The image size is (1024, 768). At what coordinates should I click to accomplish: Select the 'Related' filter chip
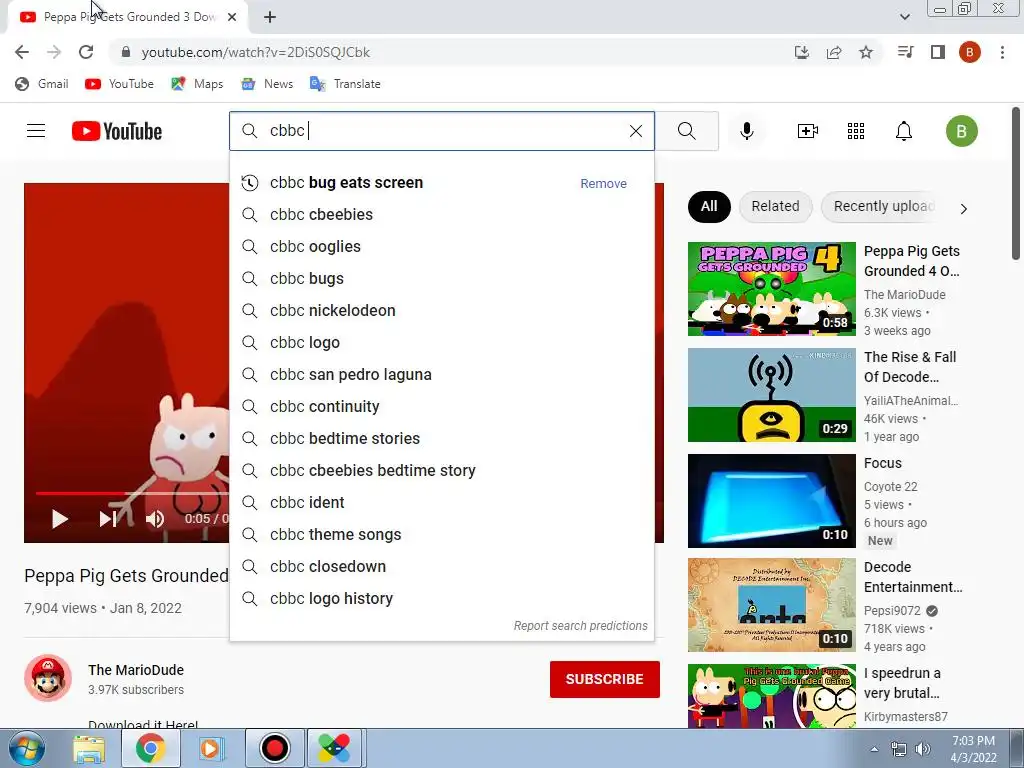click(775, 206)
